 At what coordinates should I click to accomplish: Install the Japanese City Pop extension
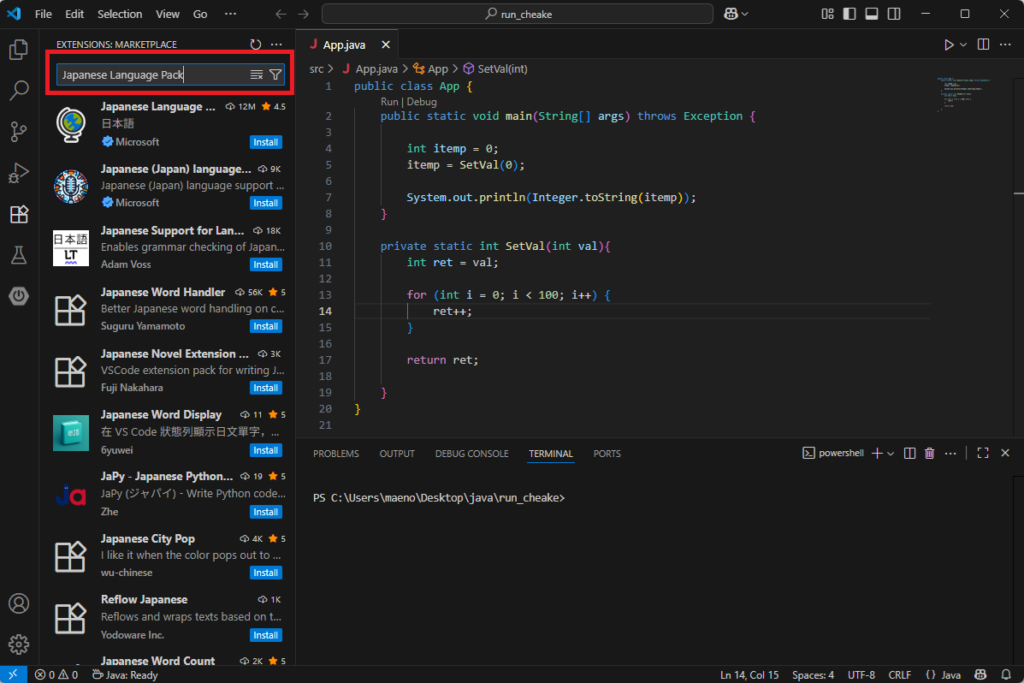266,573
